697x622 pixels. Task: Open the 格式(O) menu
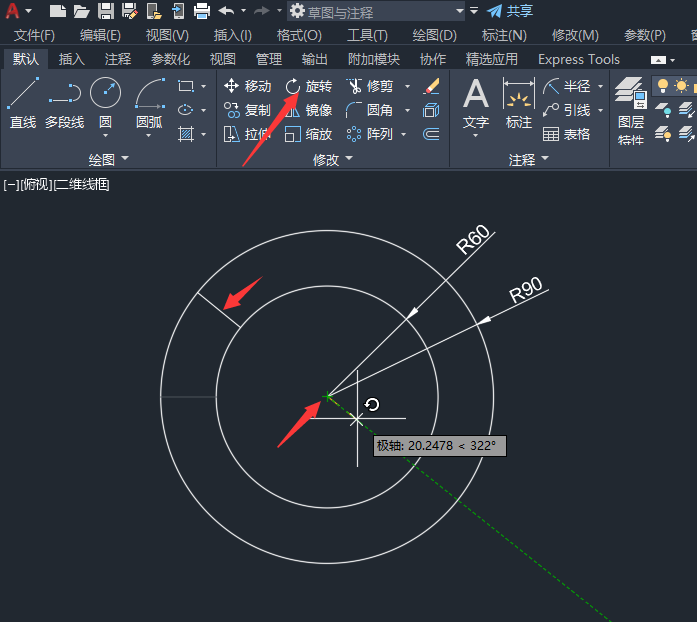click(x=299, y=35)
